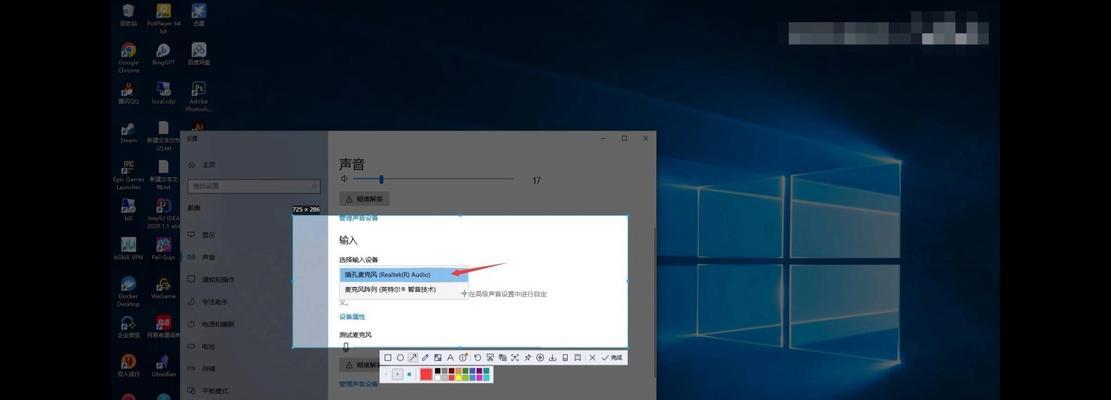The image size is (1111, 400).
Task: Click the speaker icon beside volume slider
Action: pos(345,180)
